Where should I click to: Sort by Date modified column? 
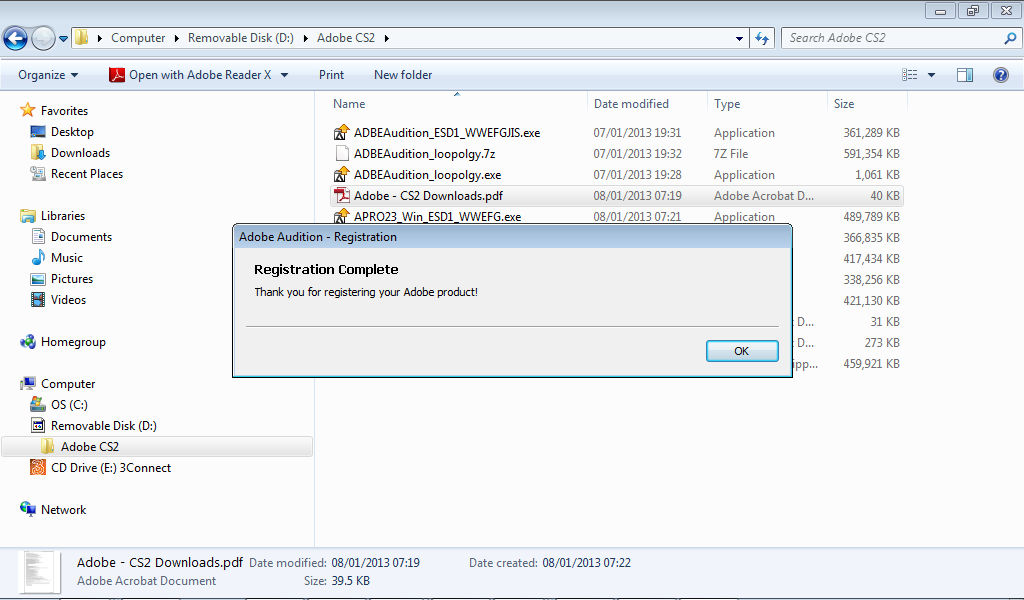631,104
